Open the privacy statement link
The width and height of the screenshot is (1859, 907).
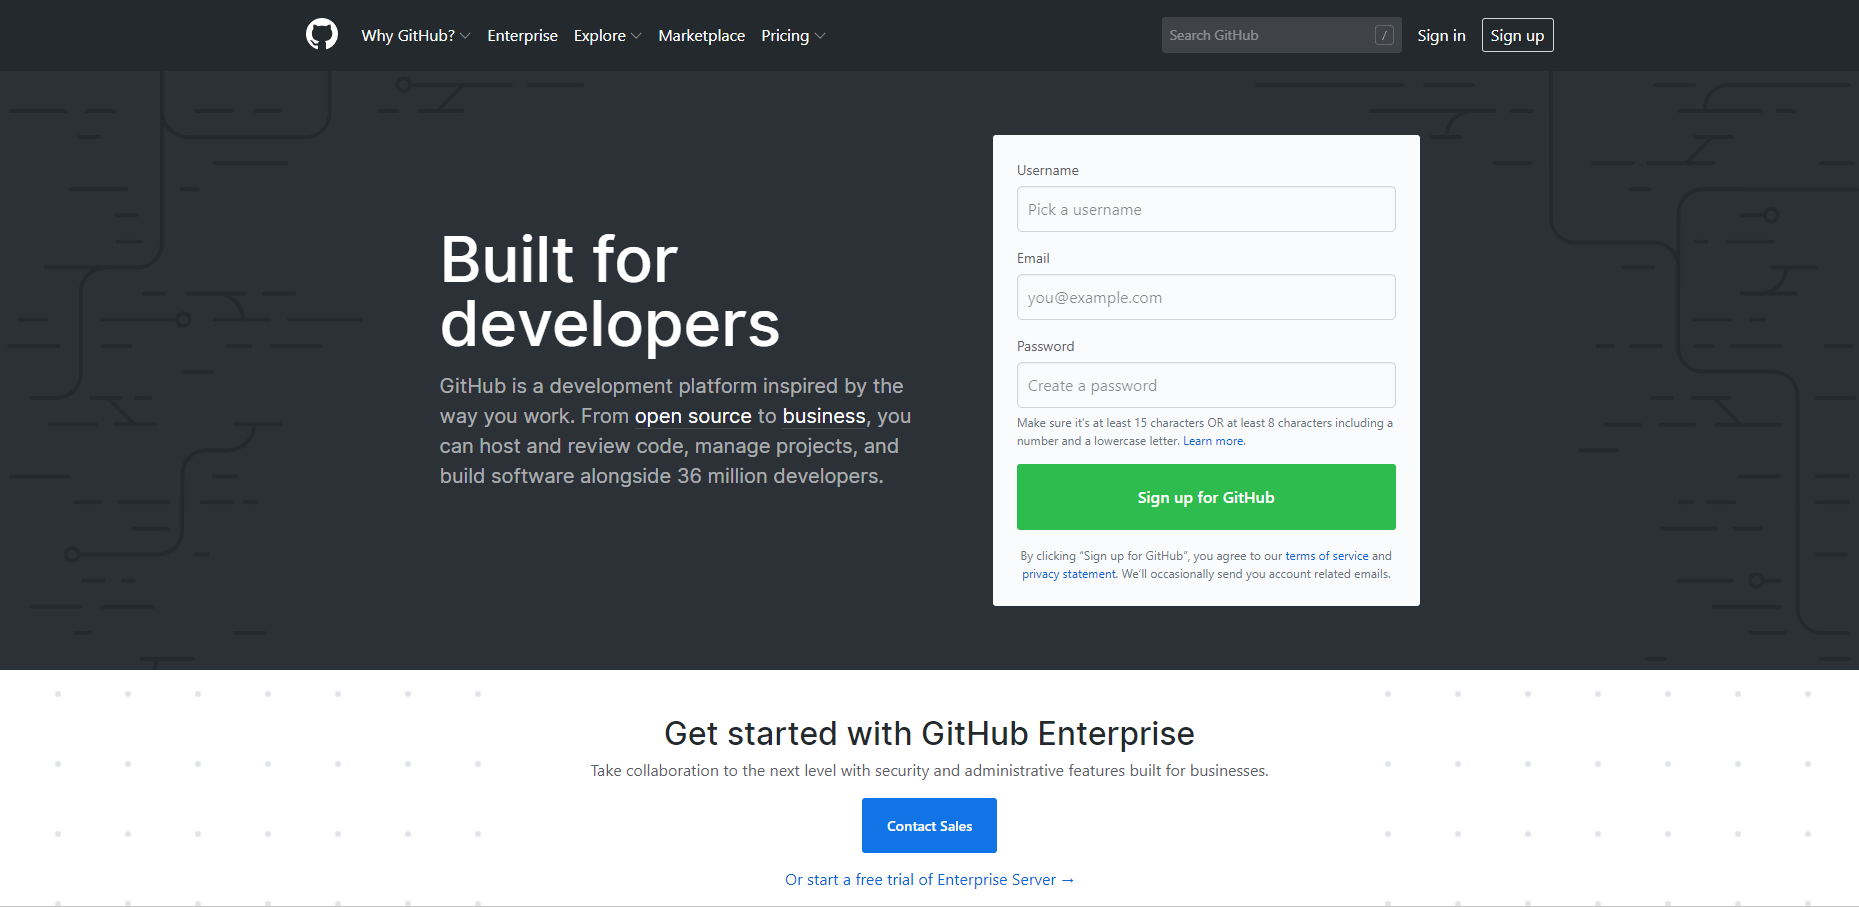(1068, 574)
